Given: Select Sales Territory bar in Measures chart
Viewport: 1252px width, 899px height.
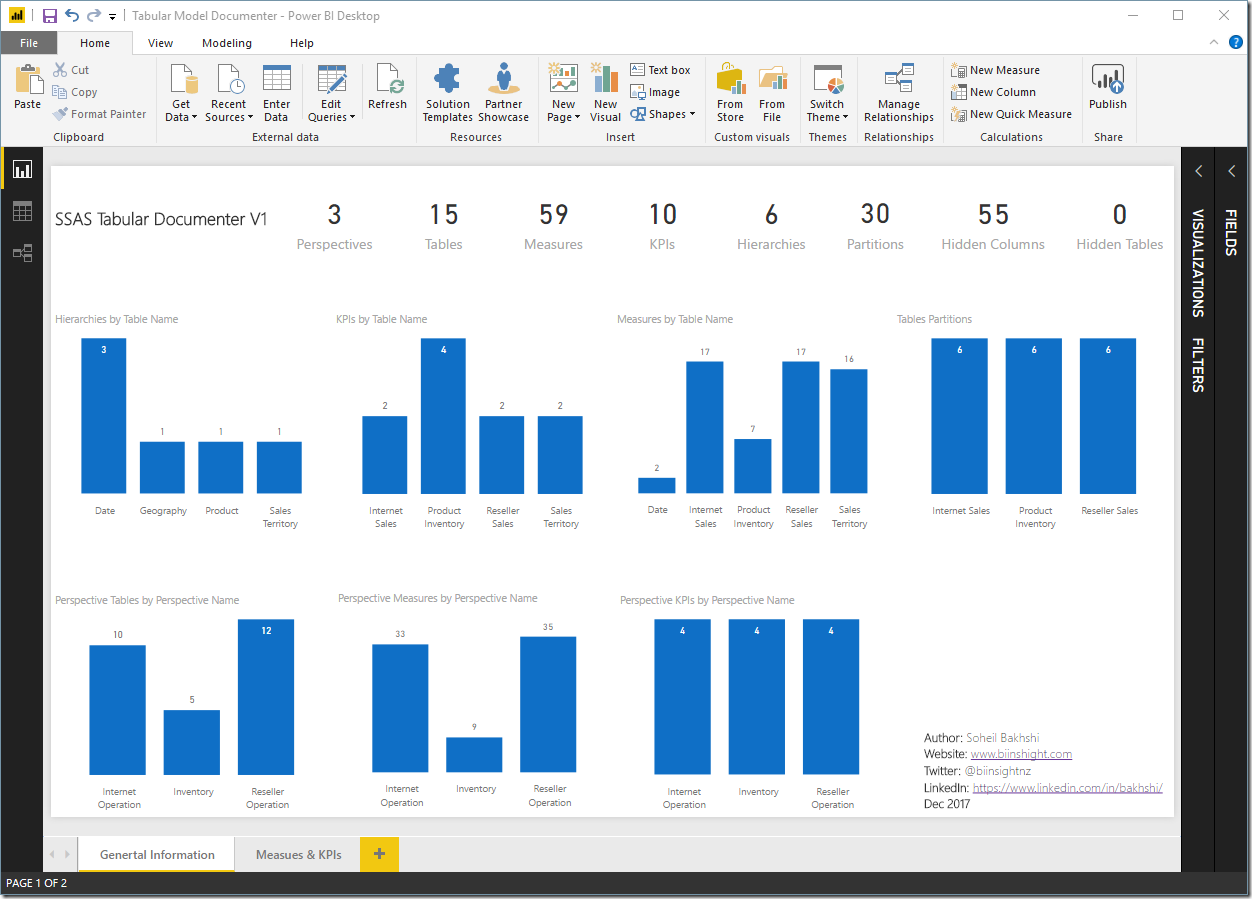Looking at the screenshot, I should [849, 431].
